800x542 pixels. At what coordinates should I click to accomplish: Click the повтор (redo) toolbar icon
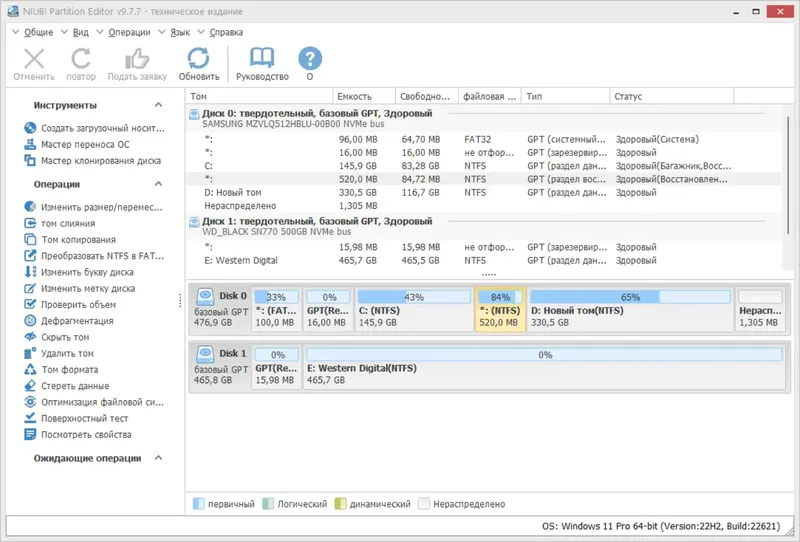click(81, 59)
